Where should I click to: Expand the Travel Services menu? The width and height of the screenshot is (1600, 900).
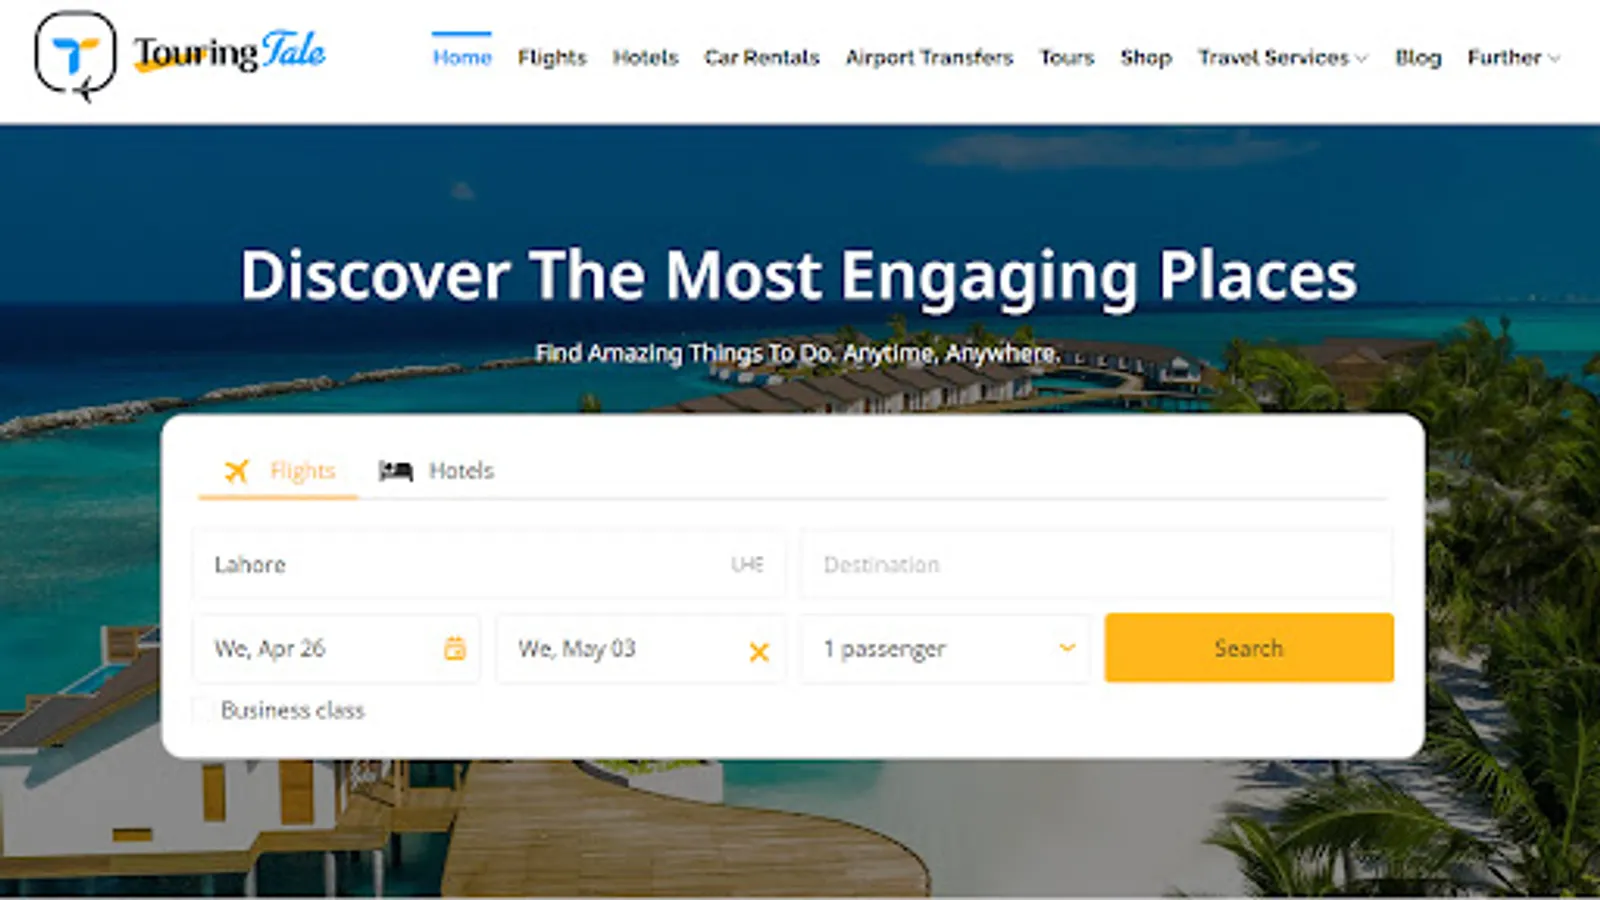click(x=1283, y=58)
